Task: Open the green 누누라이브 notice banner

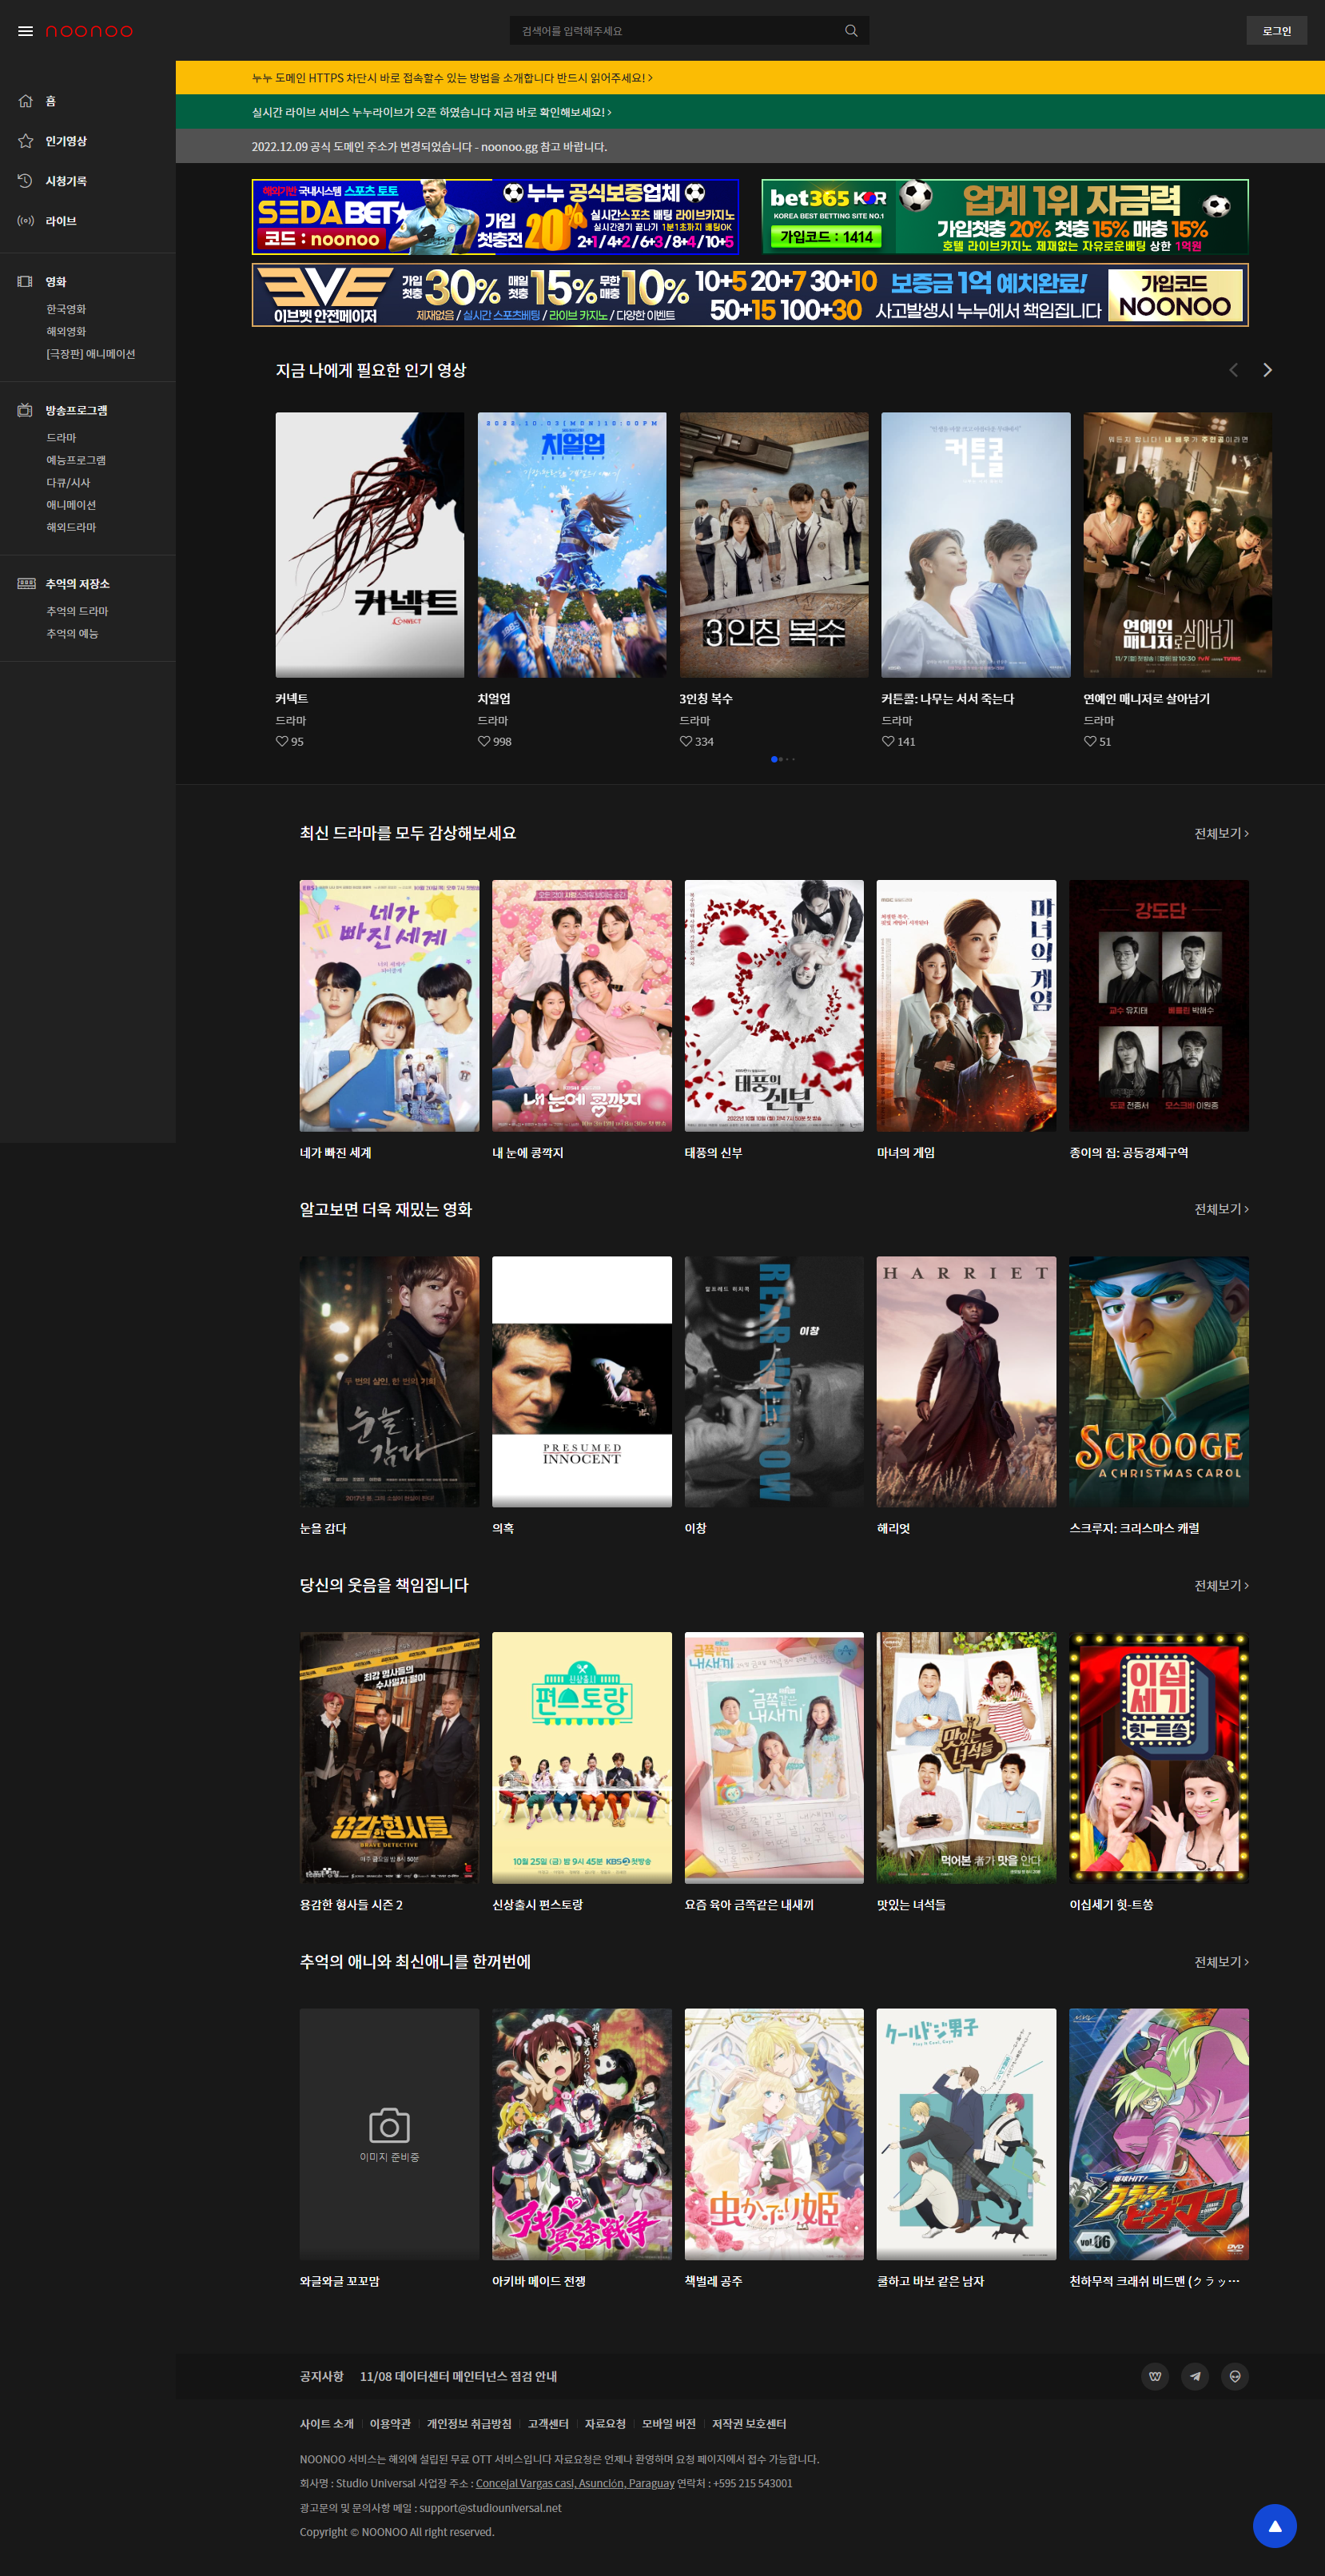Action: (x=750, y=112)
